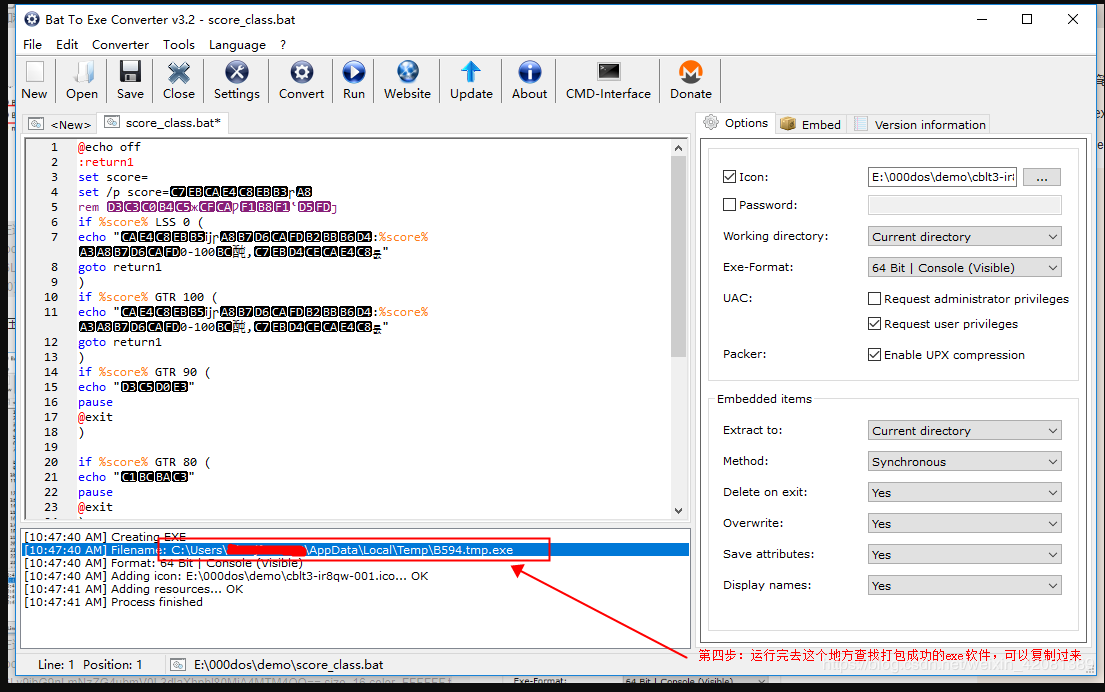Click the icon path input field
Viewport: 1105px width, 692px height.
pos(942,177)
